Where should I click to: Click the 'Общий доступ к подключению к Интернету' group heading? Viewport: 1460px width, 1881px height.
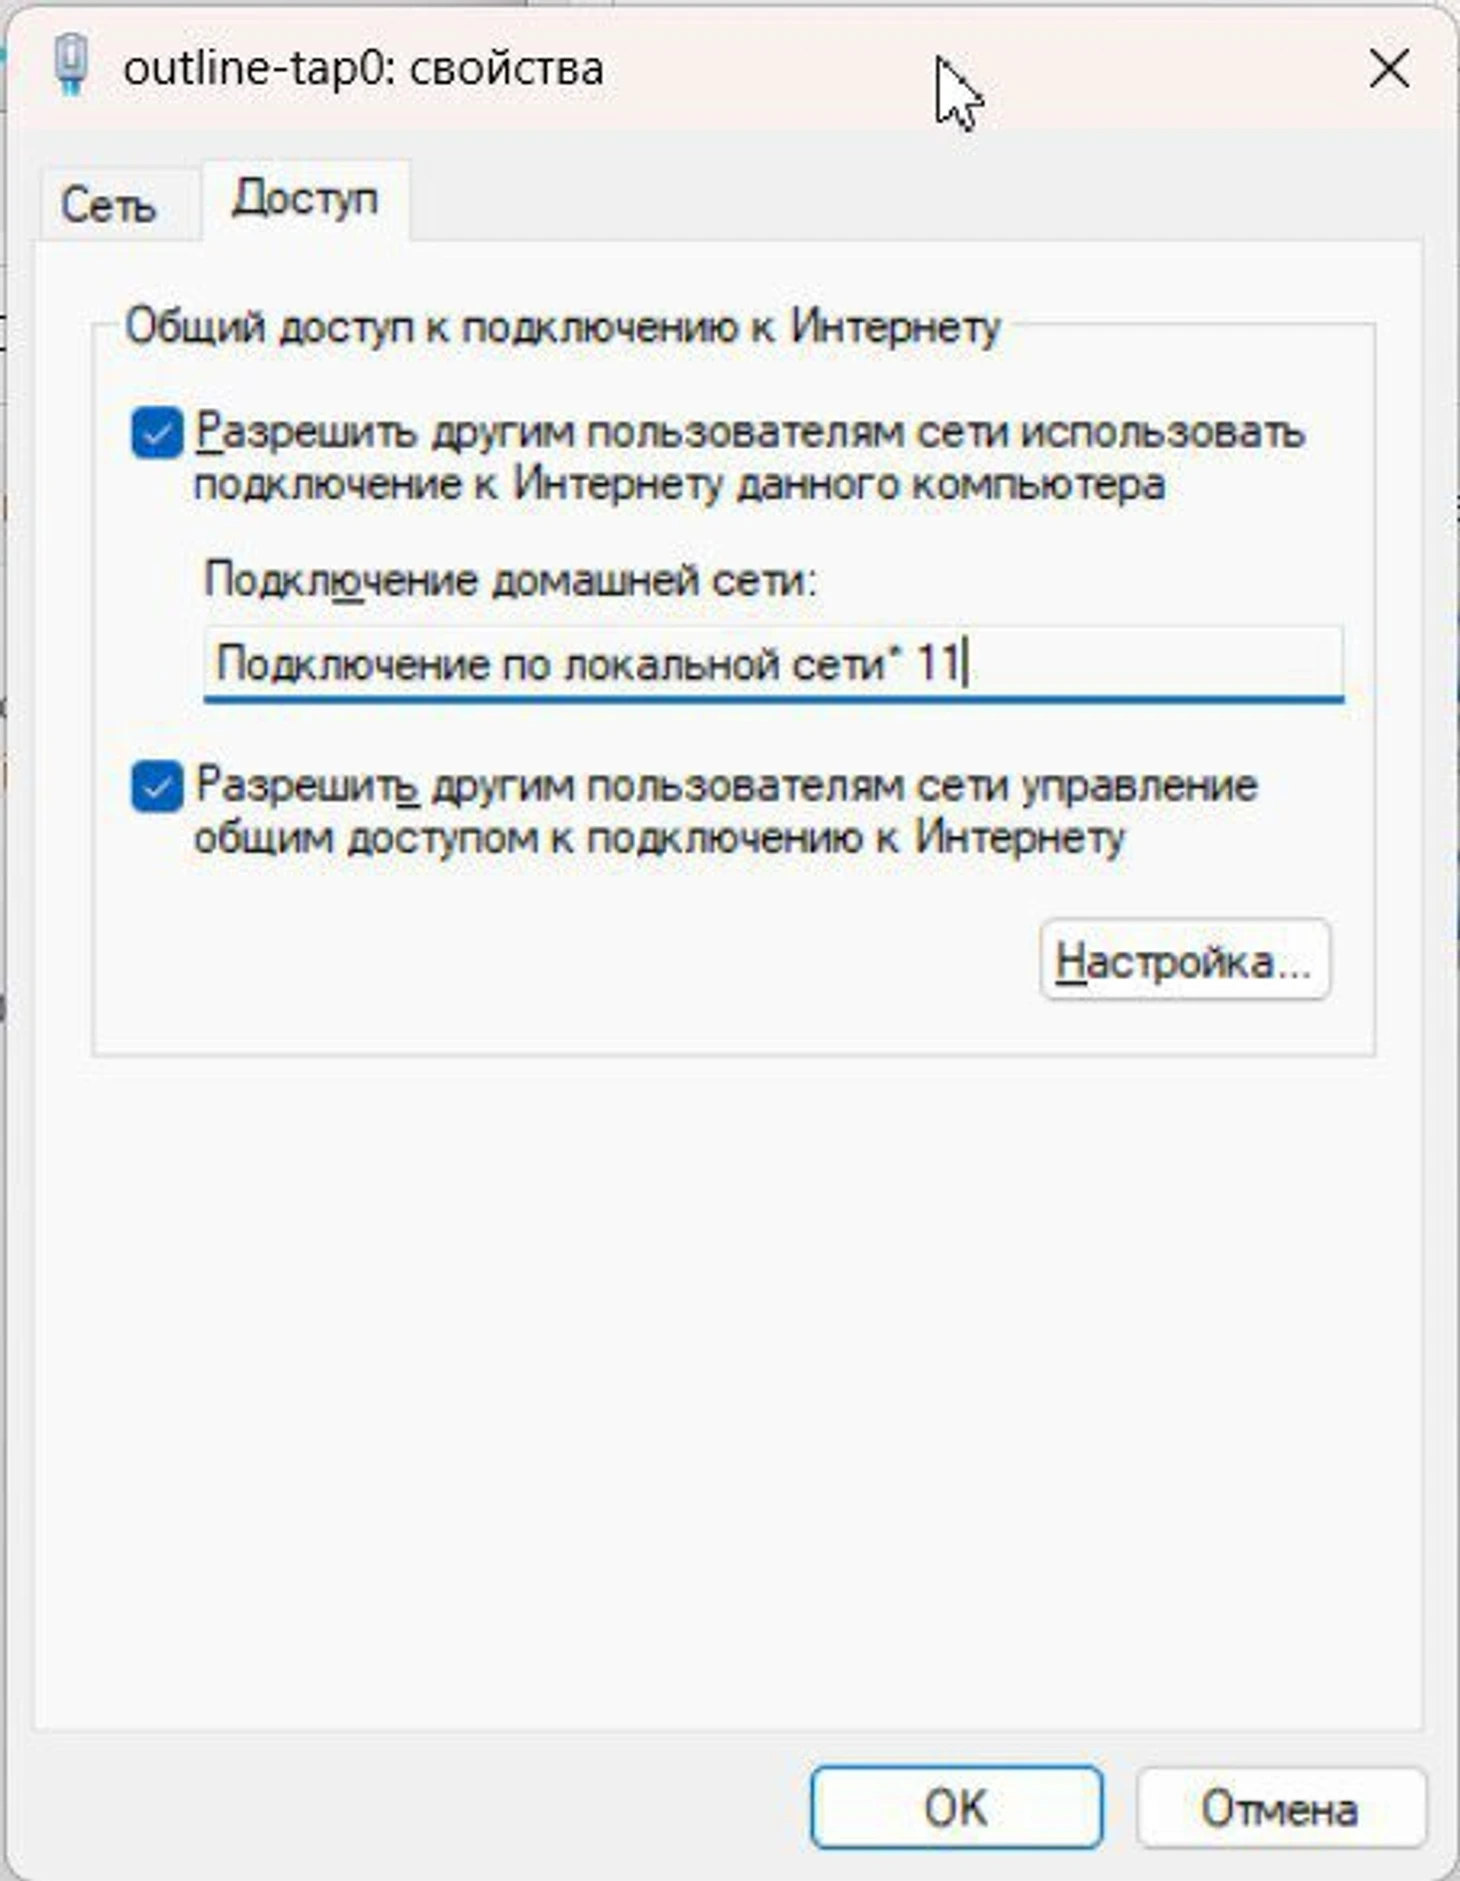(562, 327)
